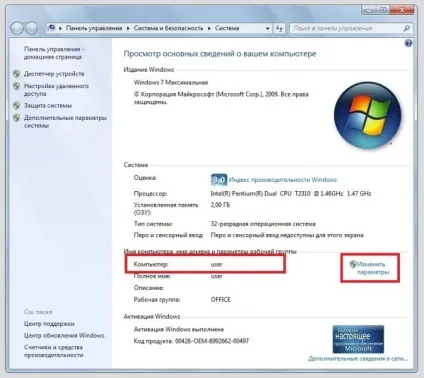
Task: Click the genuine Microsoft software badge
Action: [358, 339]
